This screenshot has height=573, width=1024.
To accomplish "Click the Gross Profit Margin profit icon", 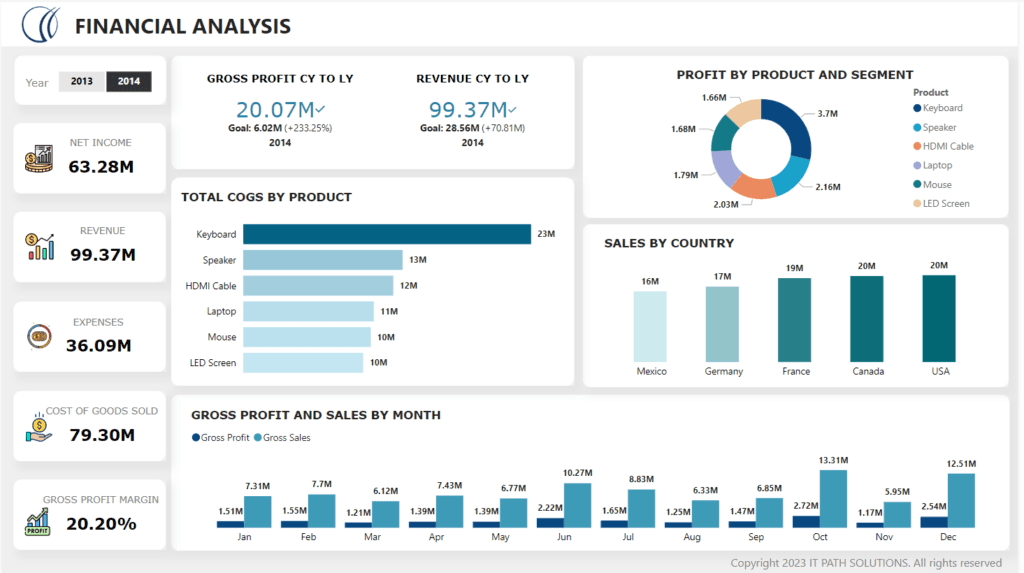I will tap(39, 519).
